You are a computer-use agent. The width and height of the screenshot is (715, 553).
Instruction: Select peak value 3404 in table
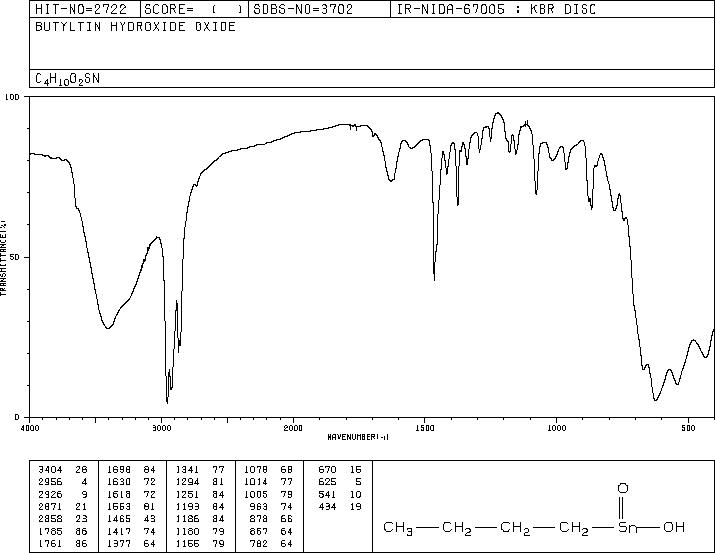click(x=50, y=470)
